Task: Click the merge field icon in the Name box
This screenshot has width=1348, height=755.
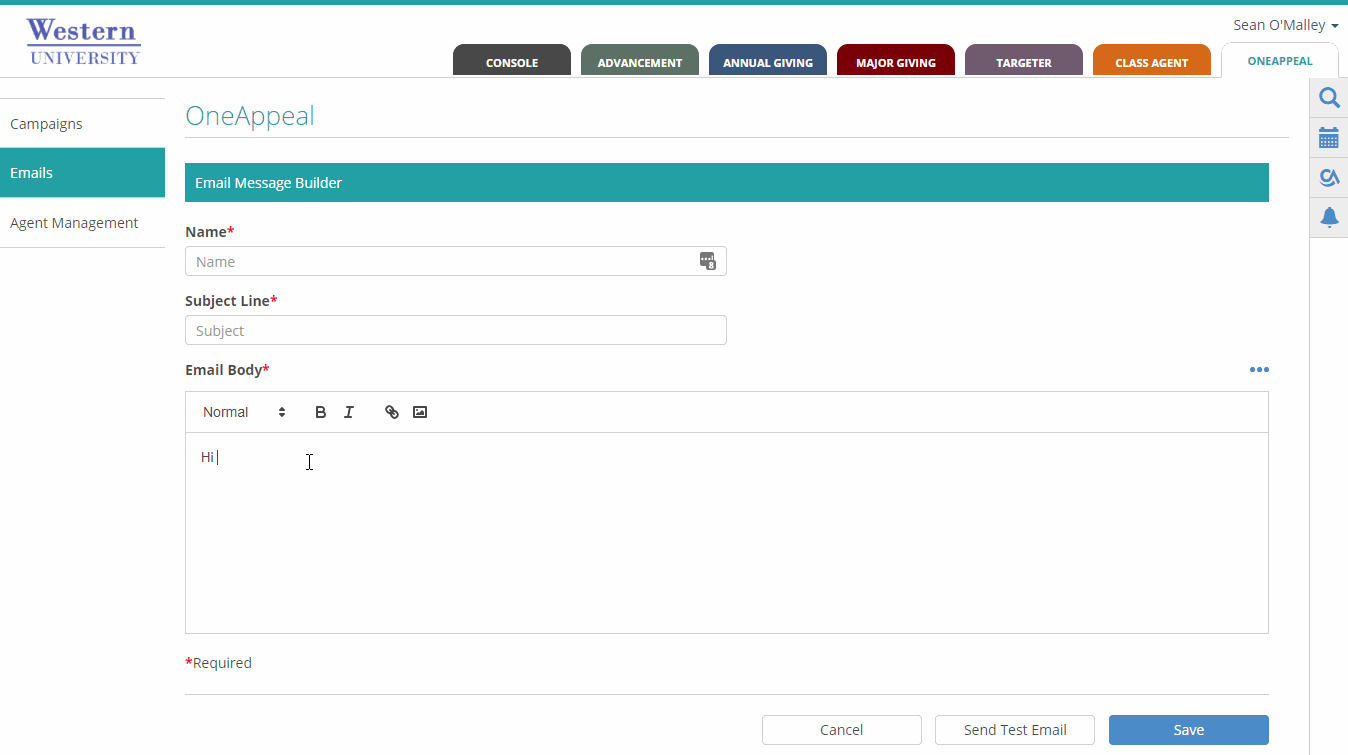Action: 708,260
